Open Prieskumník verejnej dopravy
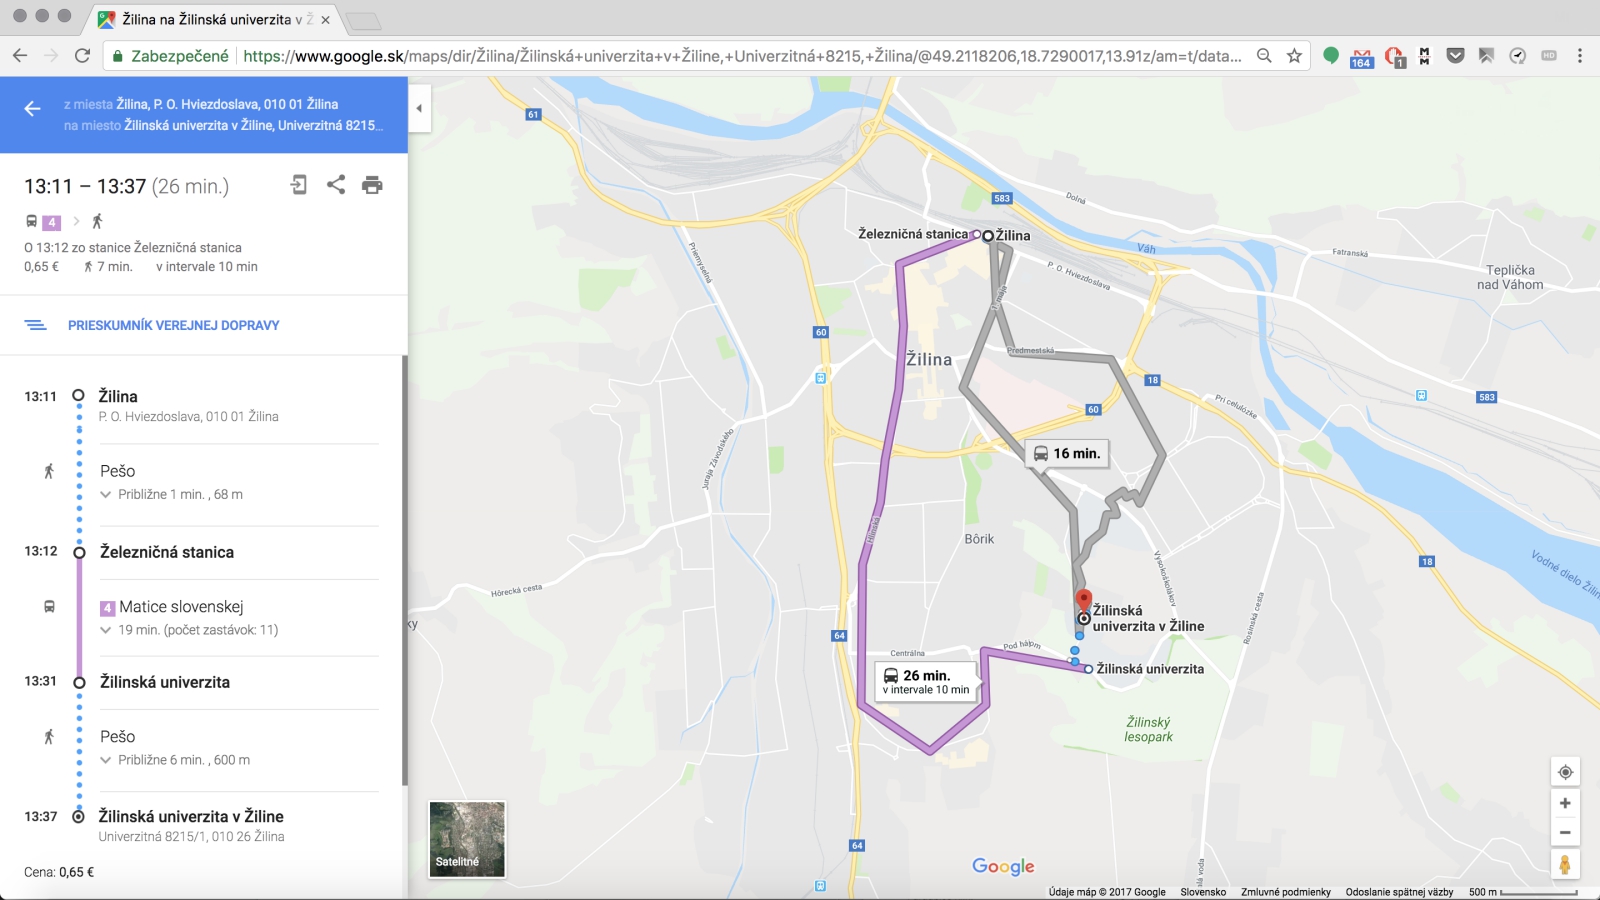Viewport: 1600px width, 900px height. [173, 325]
